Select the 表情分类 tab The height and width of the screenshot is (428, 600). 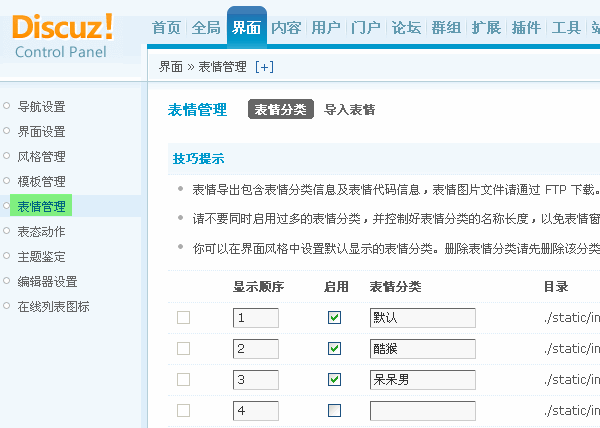281,110
